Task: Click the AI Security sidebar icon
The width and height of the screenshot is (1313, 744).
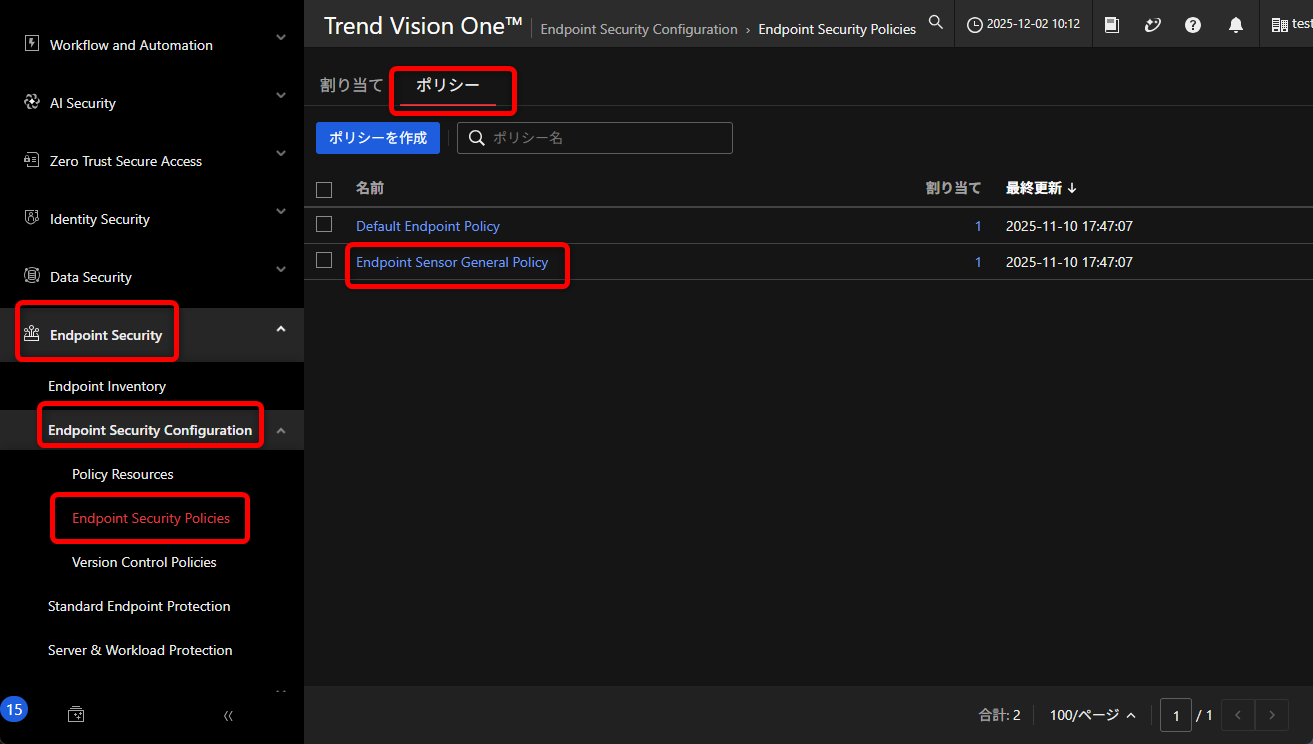Action: [31, 102]
